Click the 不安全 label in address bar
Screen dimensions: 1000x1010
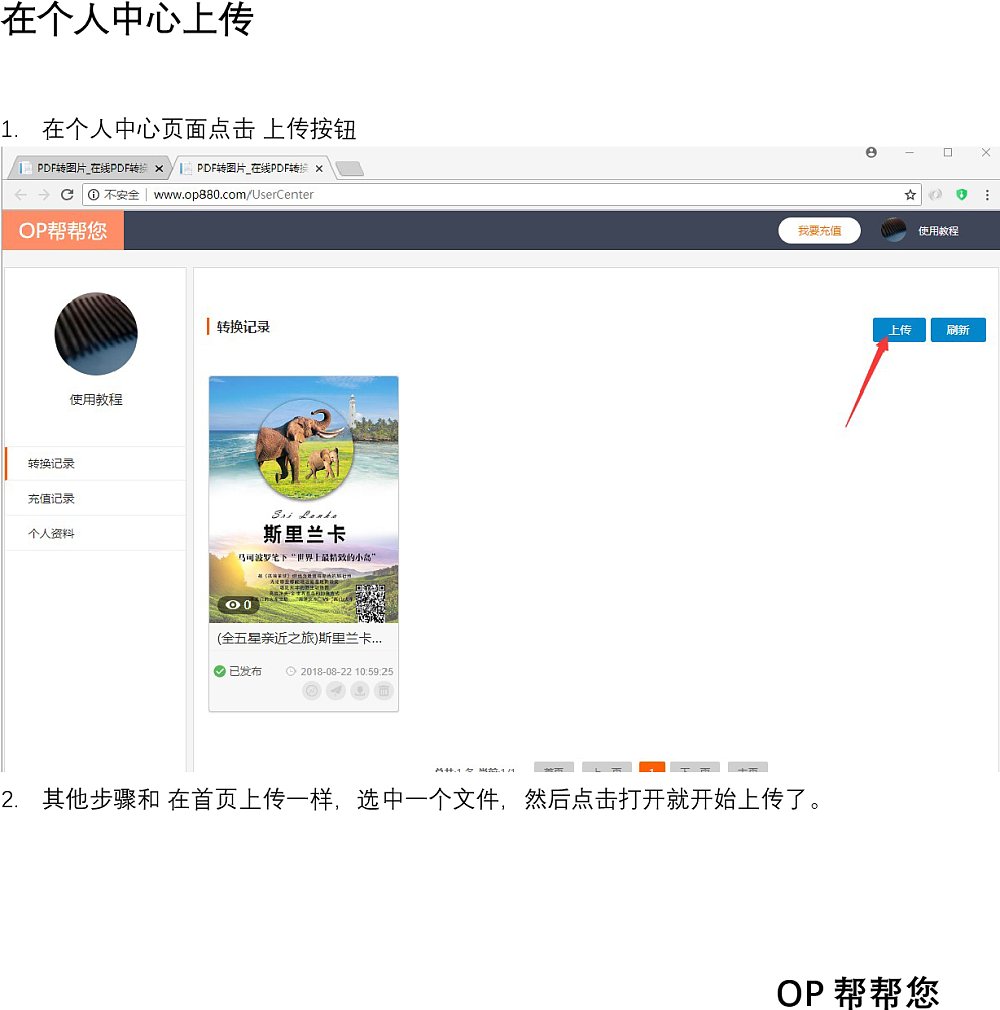pyautogui.click(x=121, y=195)
